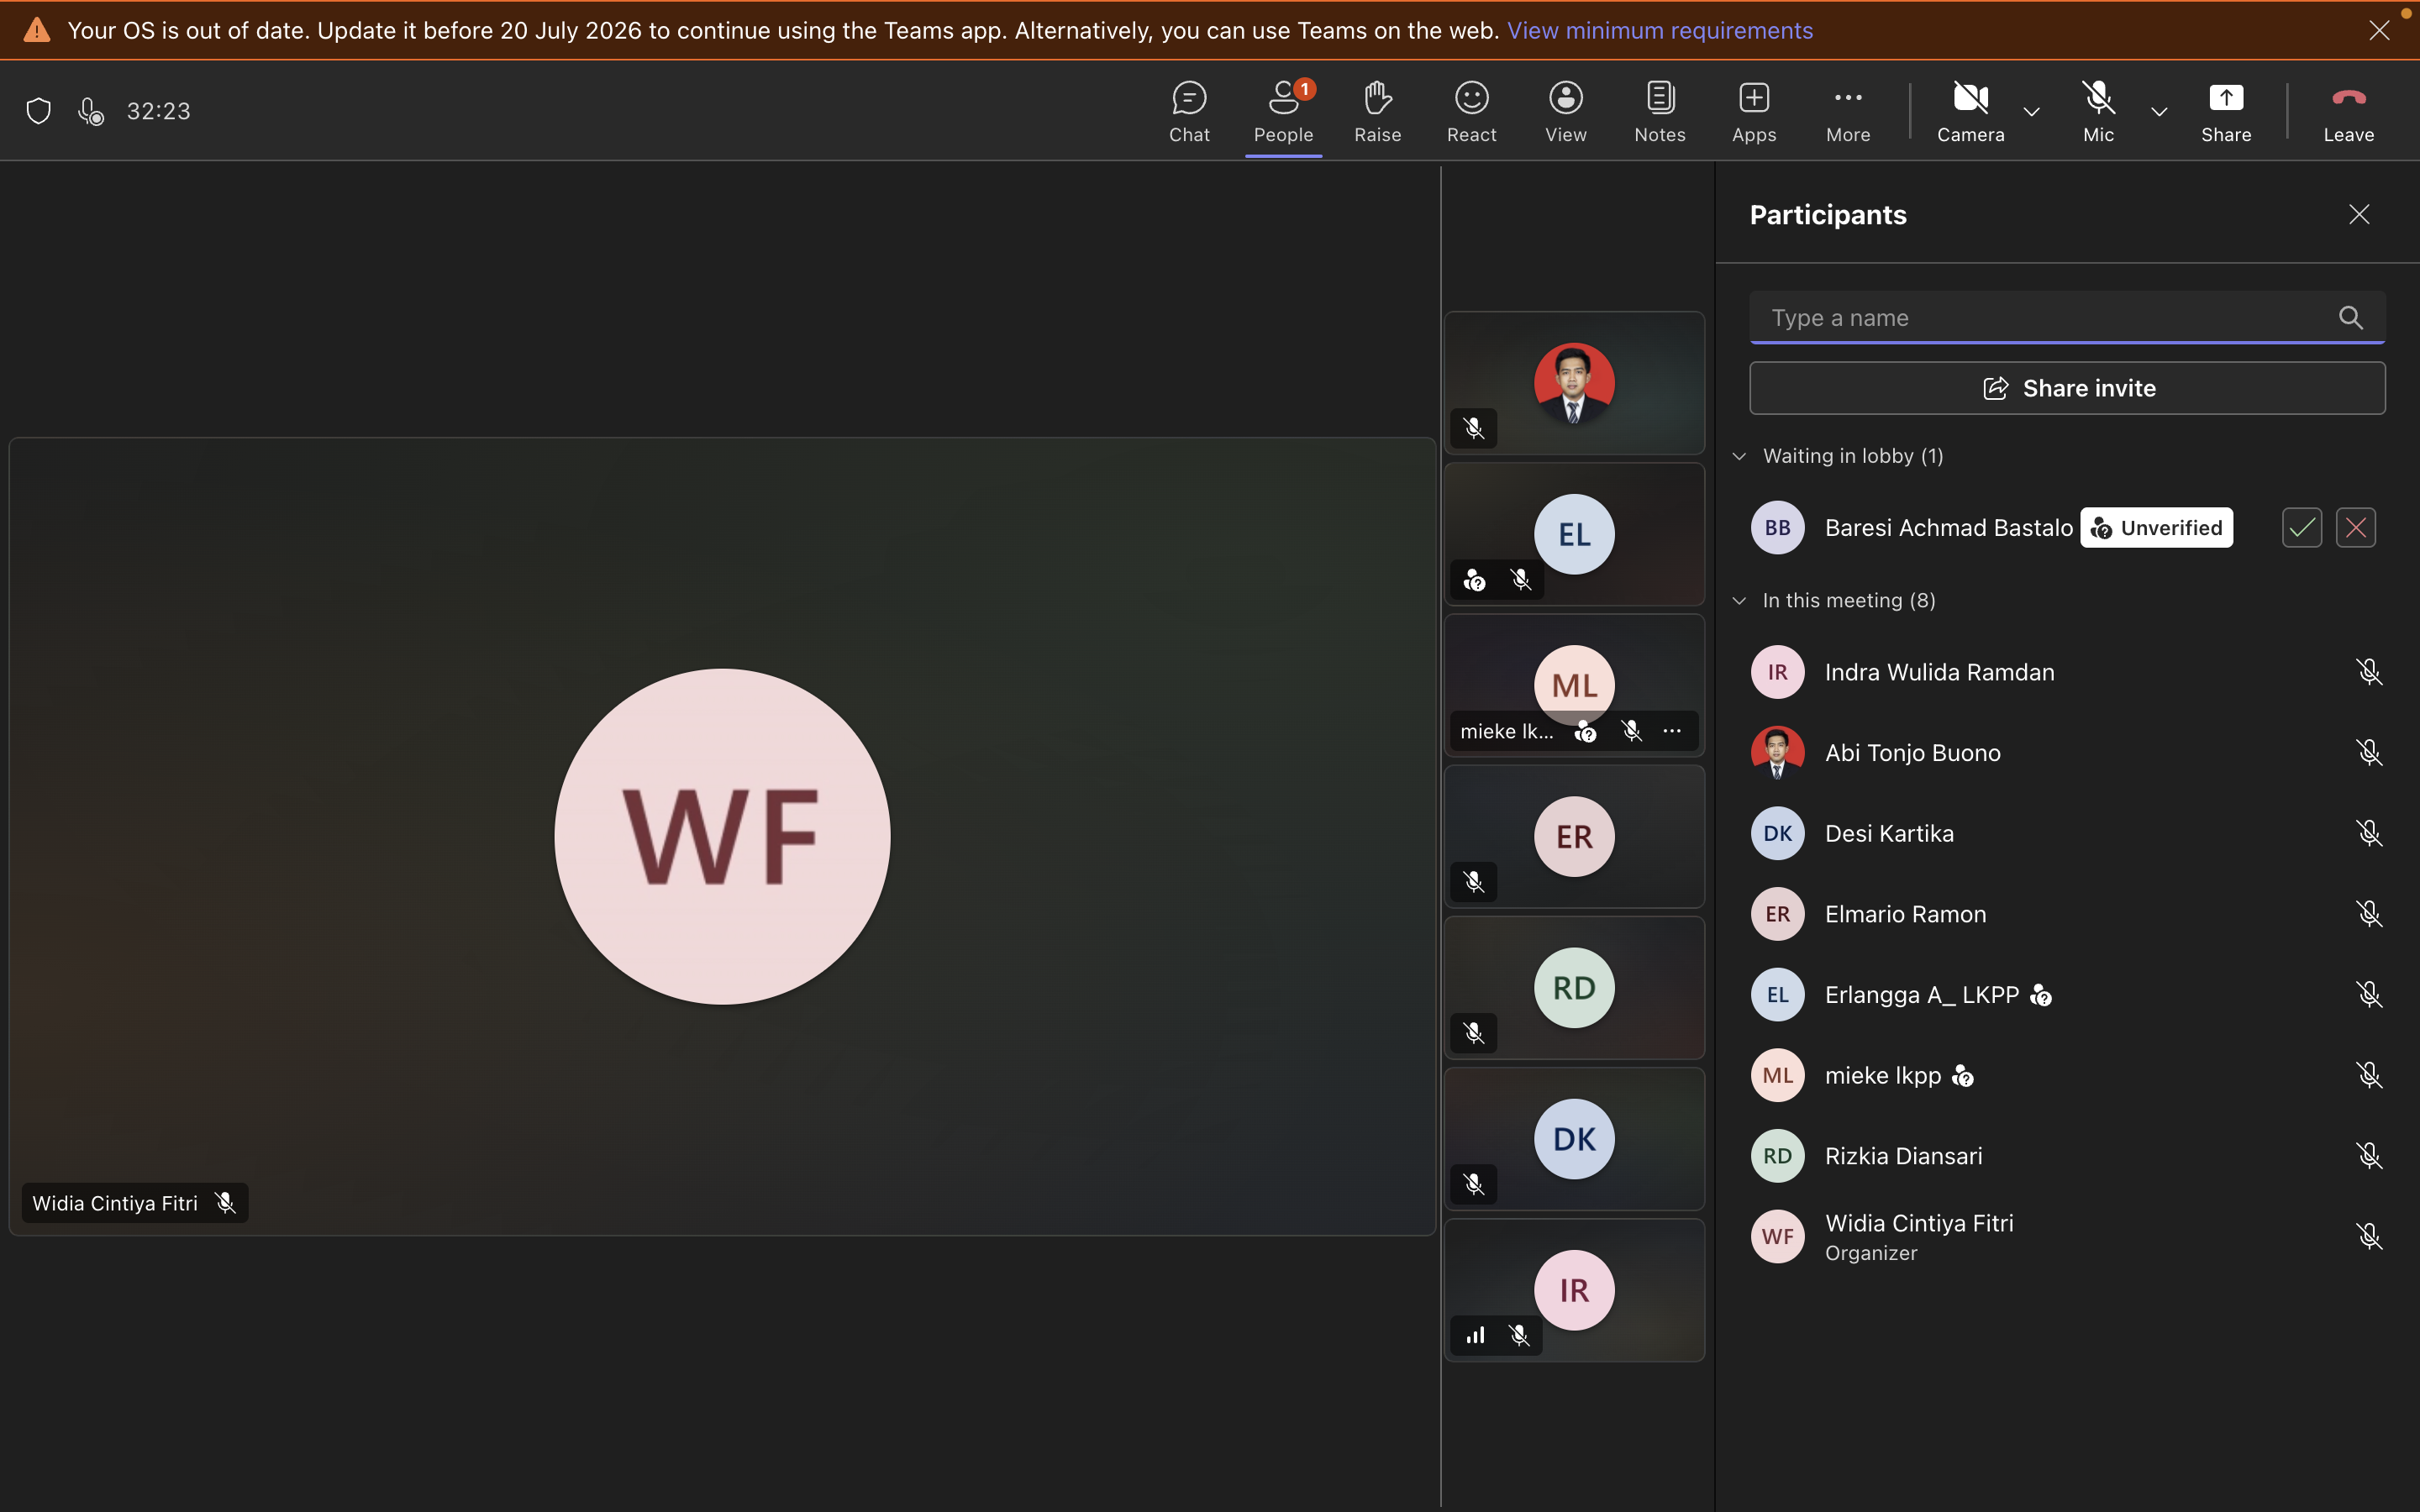
Task: Raise your hand in the meeting
Action: tap(1377, 111)
